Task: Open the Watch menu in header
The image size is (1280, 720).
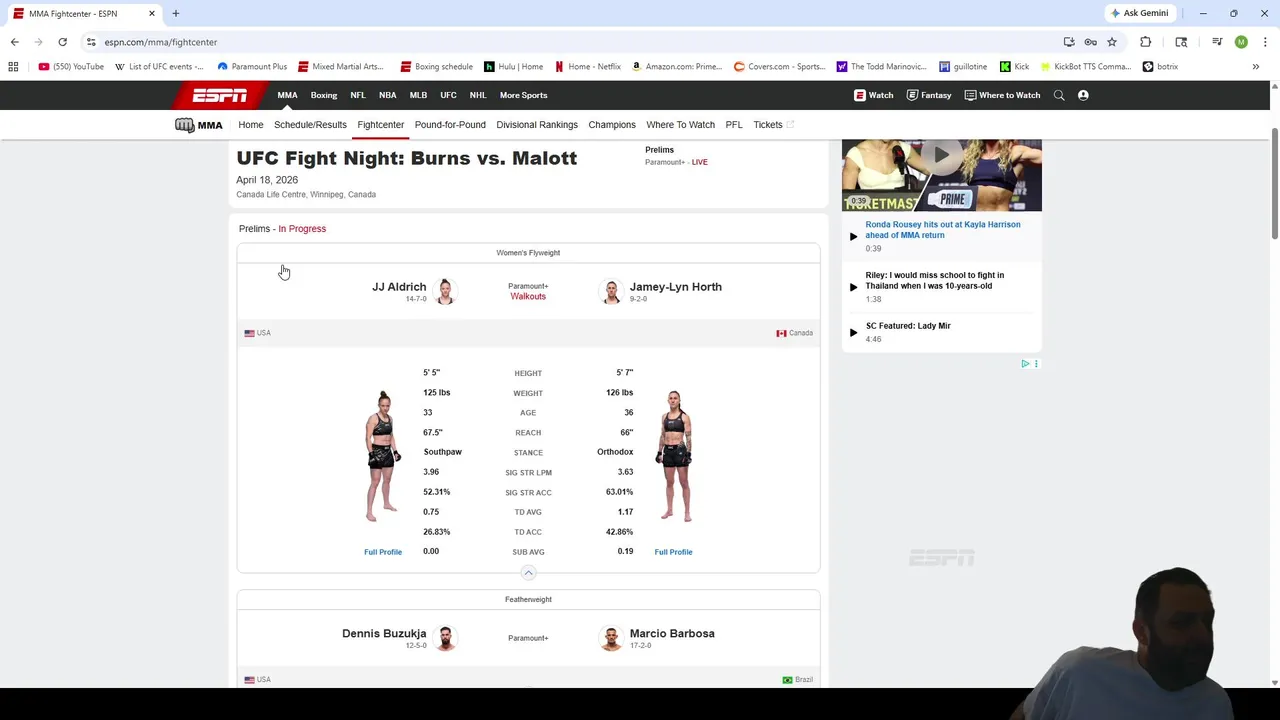Action: [873, 95]
